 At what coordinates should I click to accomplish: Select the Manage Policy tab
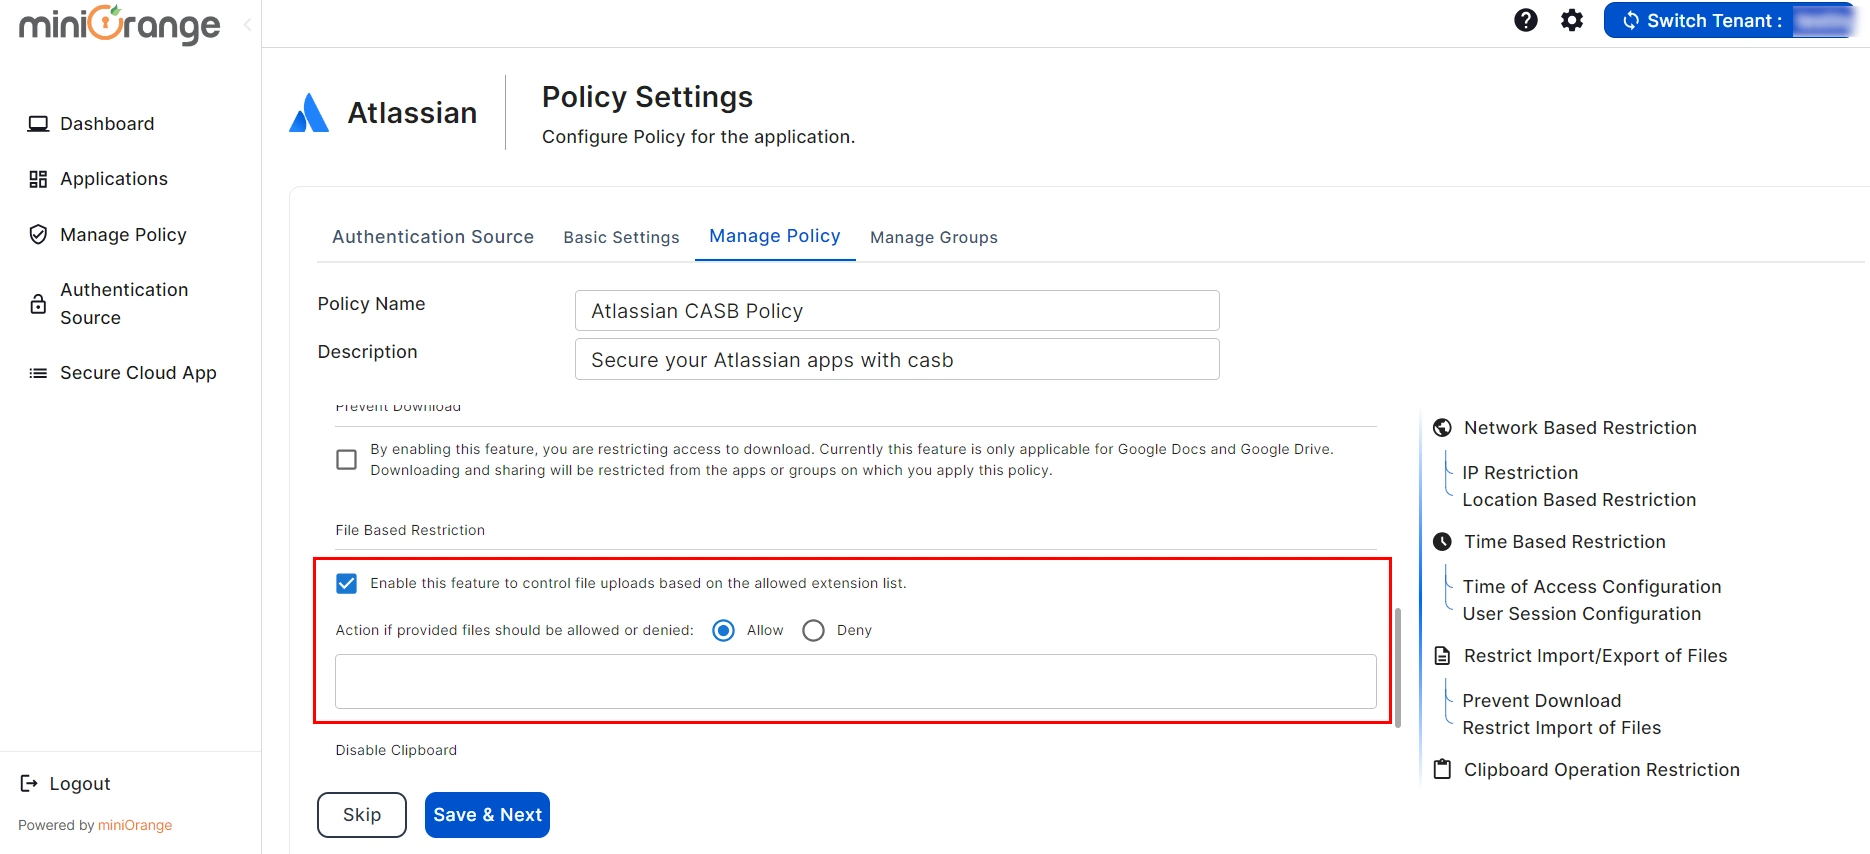coord(775,236)
